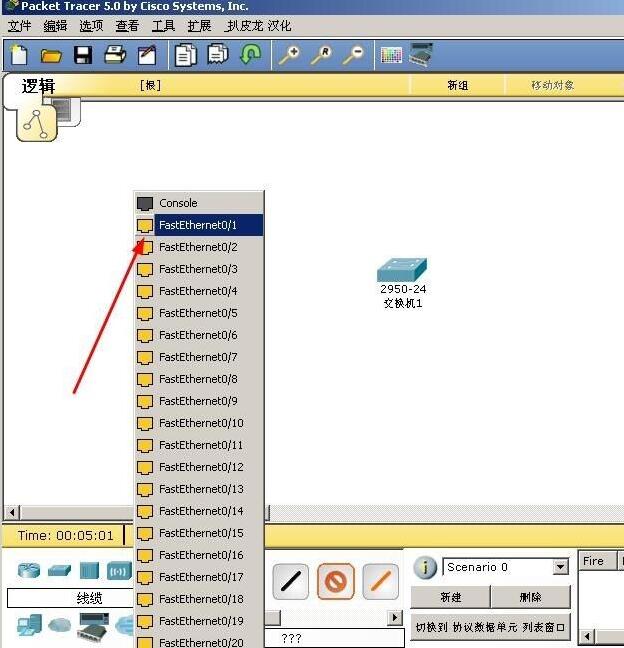Viewport: 624px width, 648px height.
Task: Click the green Undo arrow icon
Action: (x=250, y=55)
